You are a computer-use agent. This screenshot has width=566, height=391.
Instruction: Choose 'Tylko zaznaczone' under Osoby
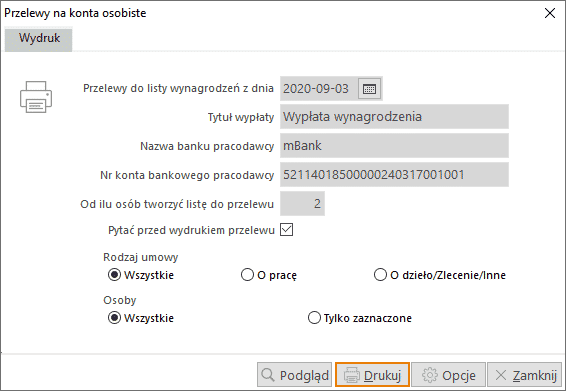pyautogui.click(x=314, y=318)
